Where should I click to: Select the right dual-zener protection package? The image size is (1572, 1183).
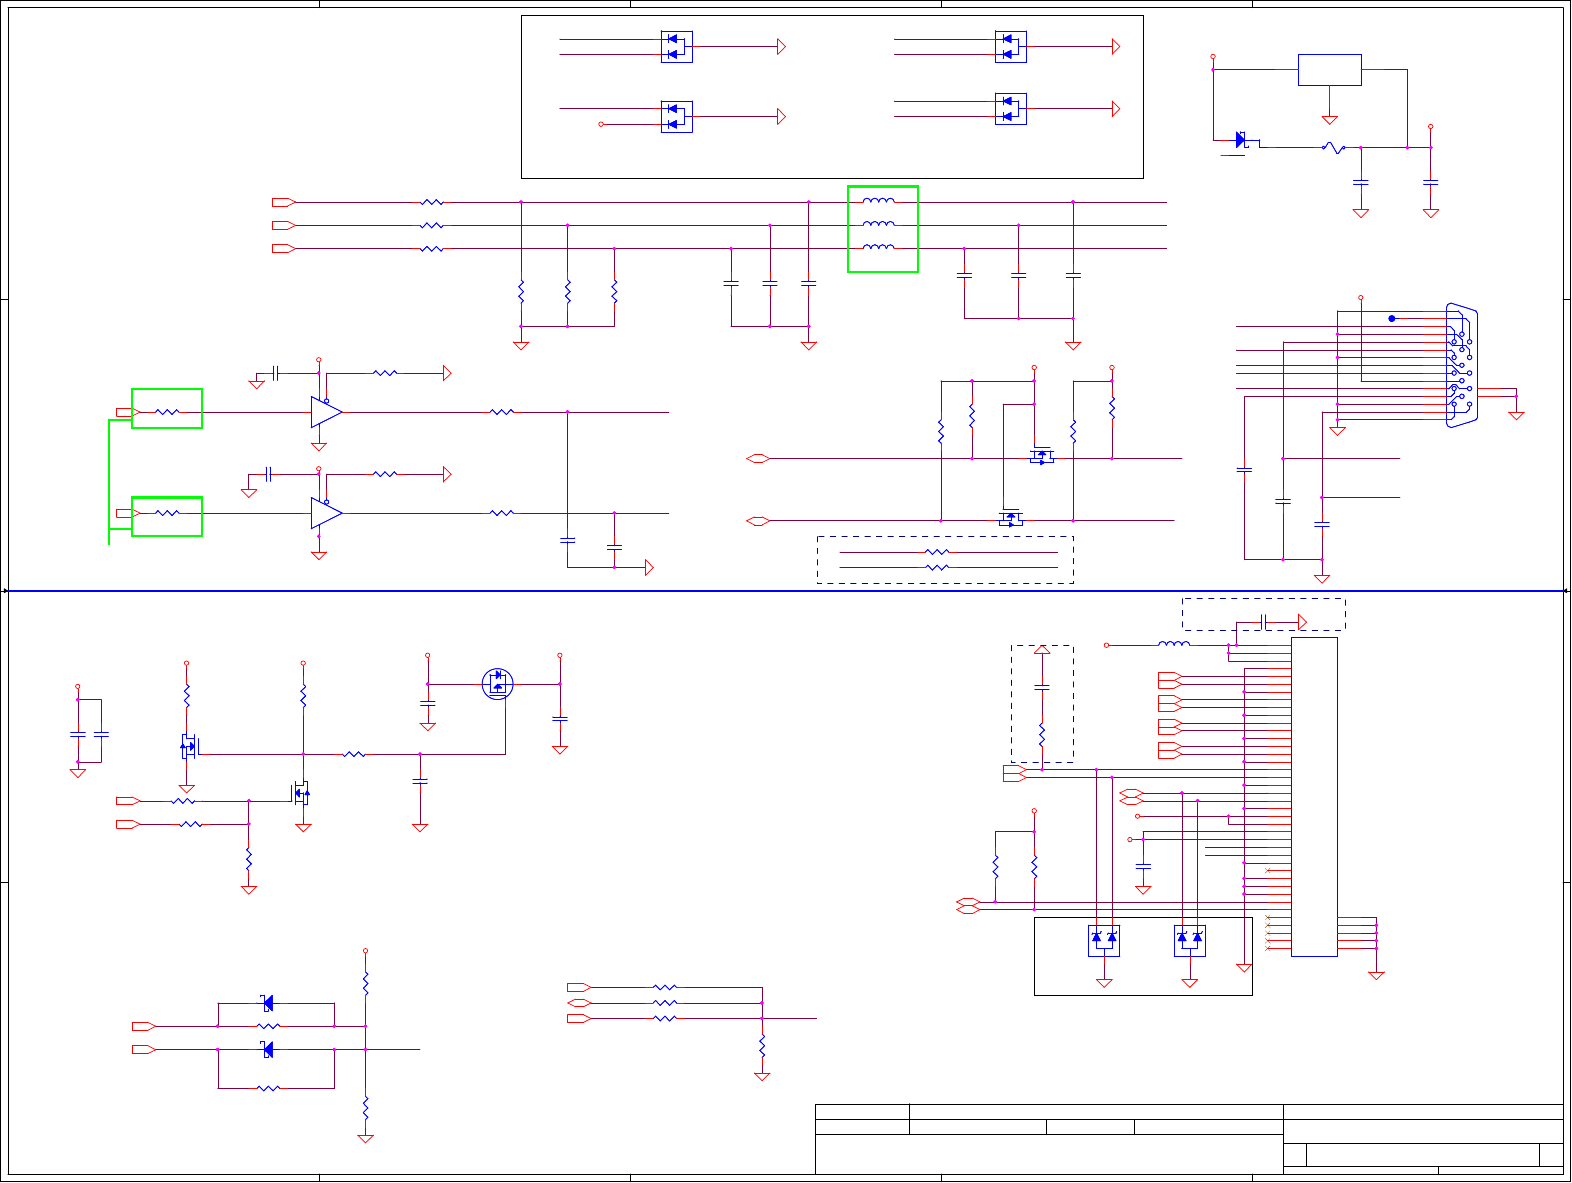tap(1190, 941)
